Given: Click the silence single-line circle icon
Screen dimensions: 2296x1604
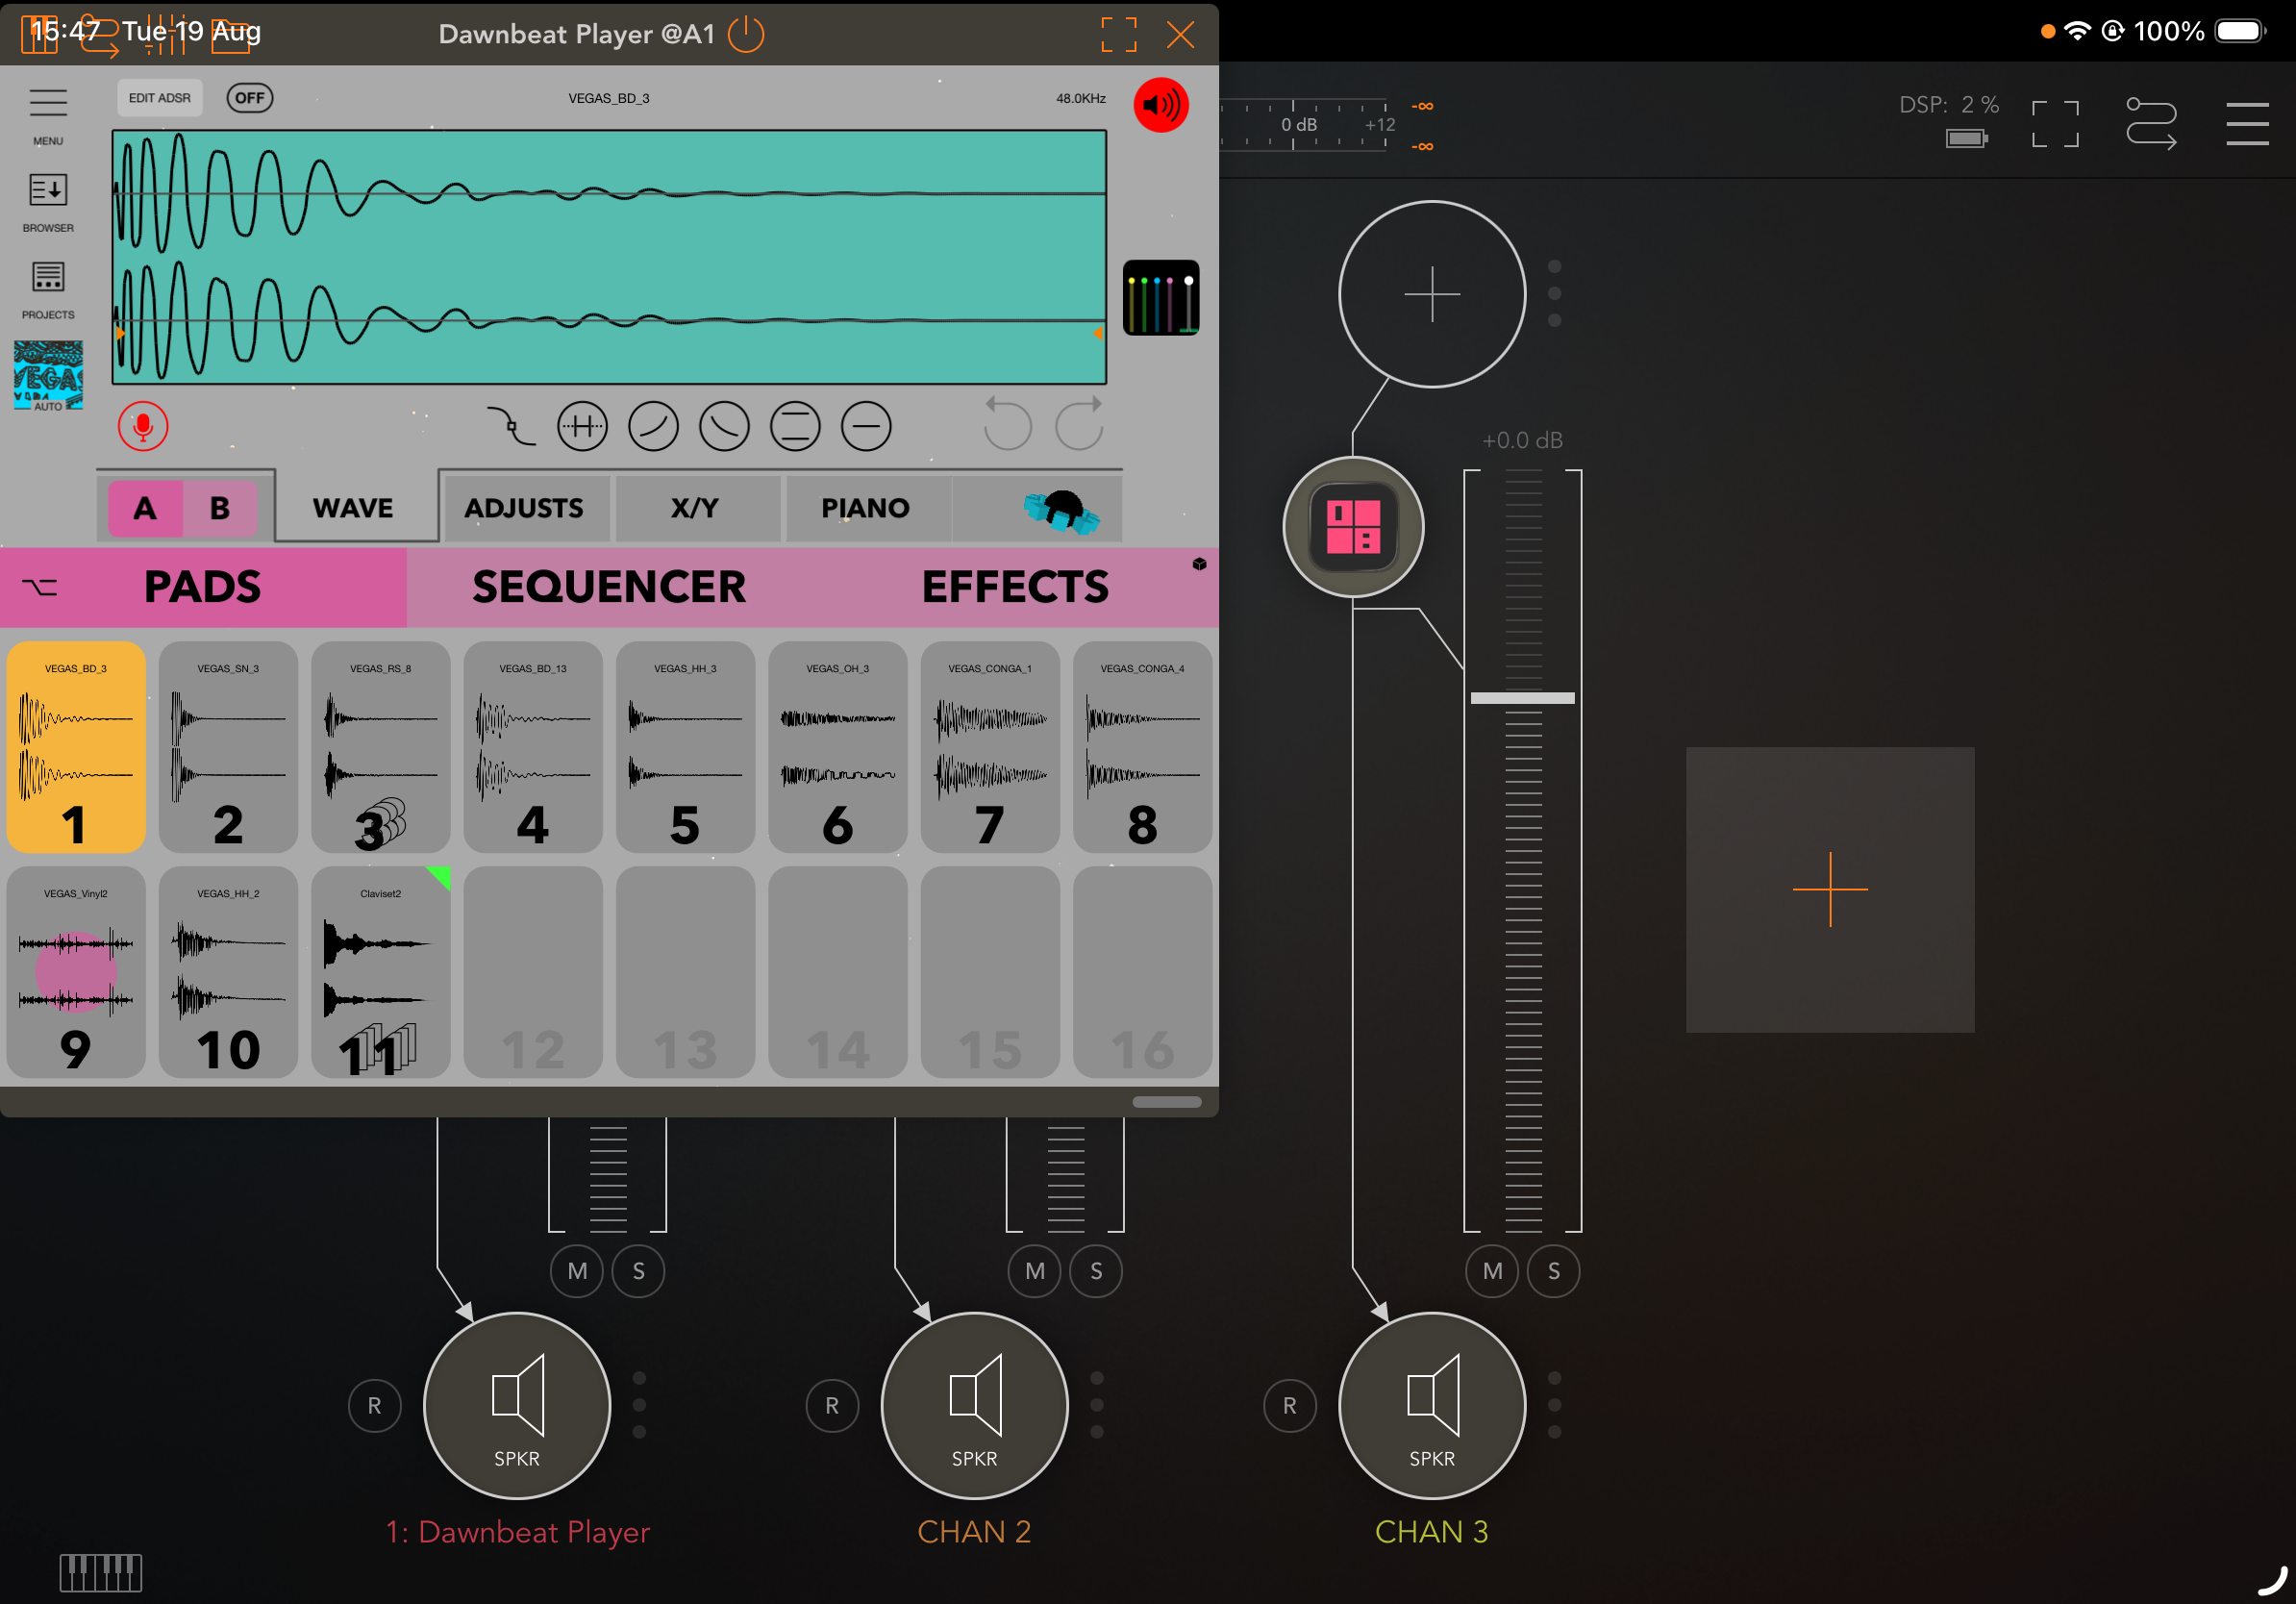Looking at the screenshot, I should [866, 427].
